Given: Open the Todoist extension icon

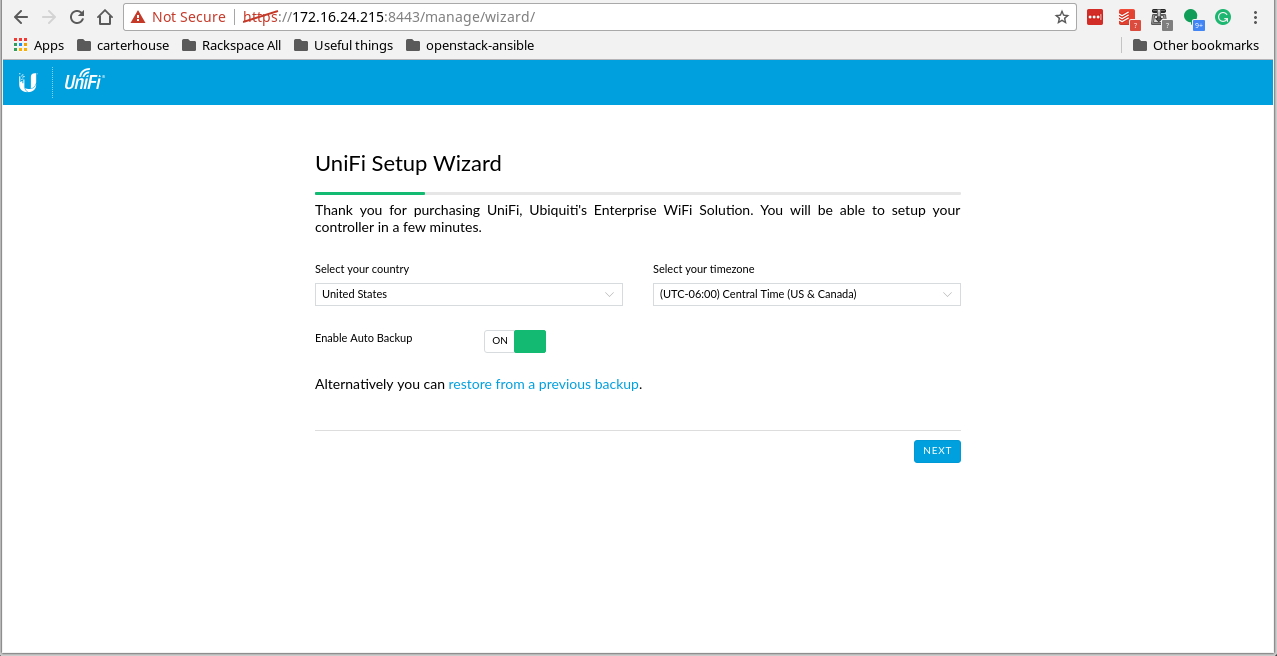Looking at the screenshot, I should click(x=1126, y=16).
